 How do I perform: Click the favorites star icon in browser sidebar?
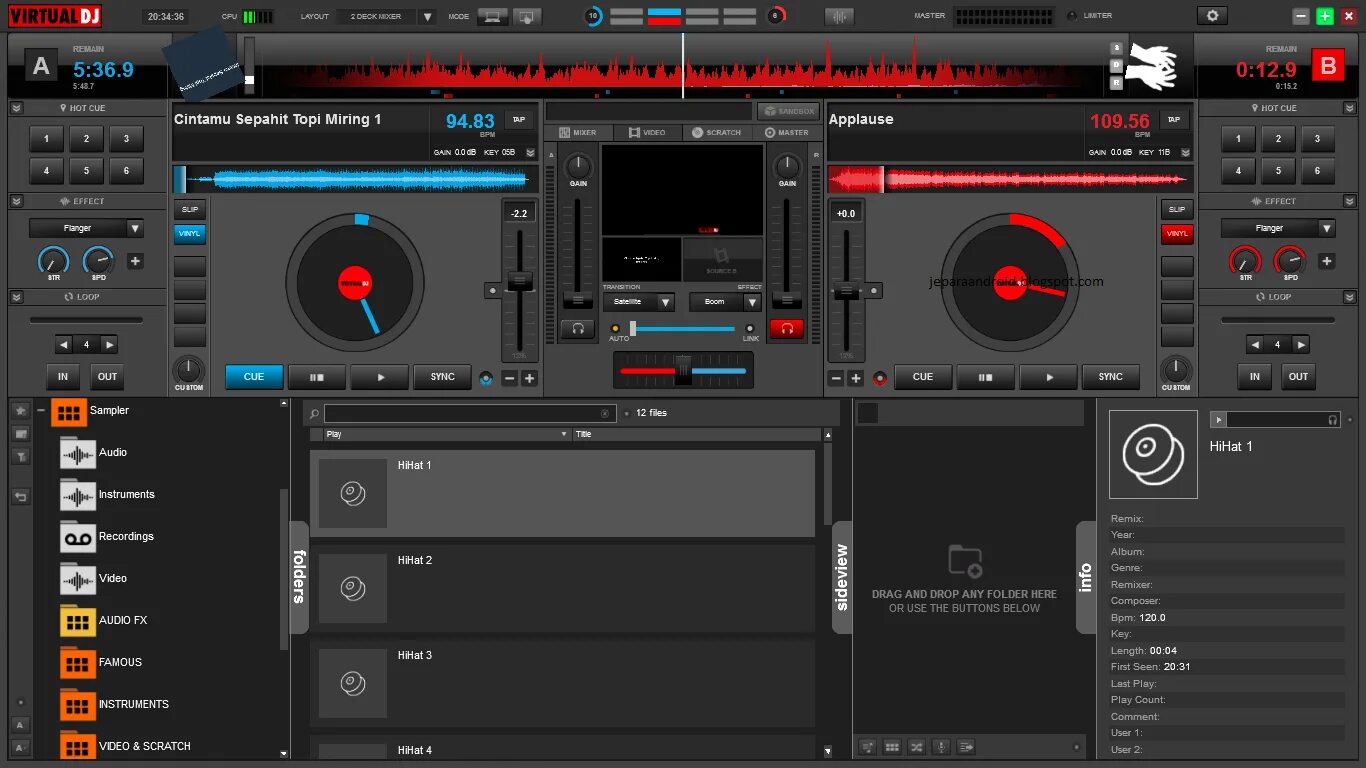21,411
